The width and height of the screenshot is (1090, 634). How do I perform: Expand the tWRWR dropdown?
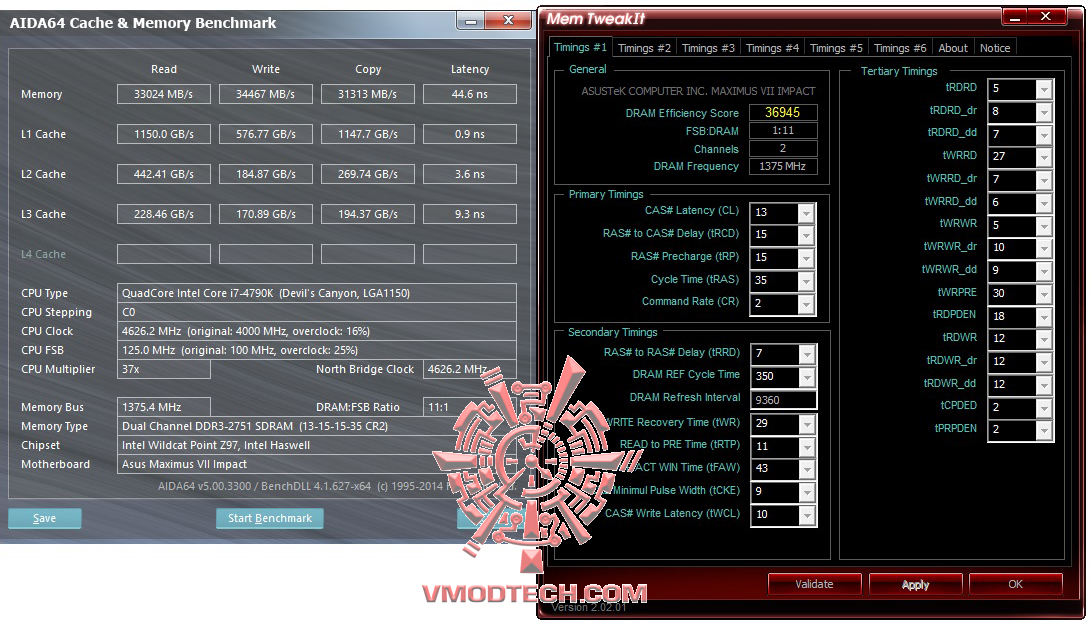[x=1043, y=226]
